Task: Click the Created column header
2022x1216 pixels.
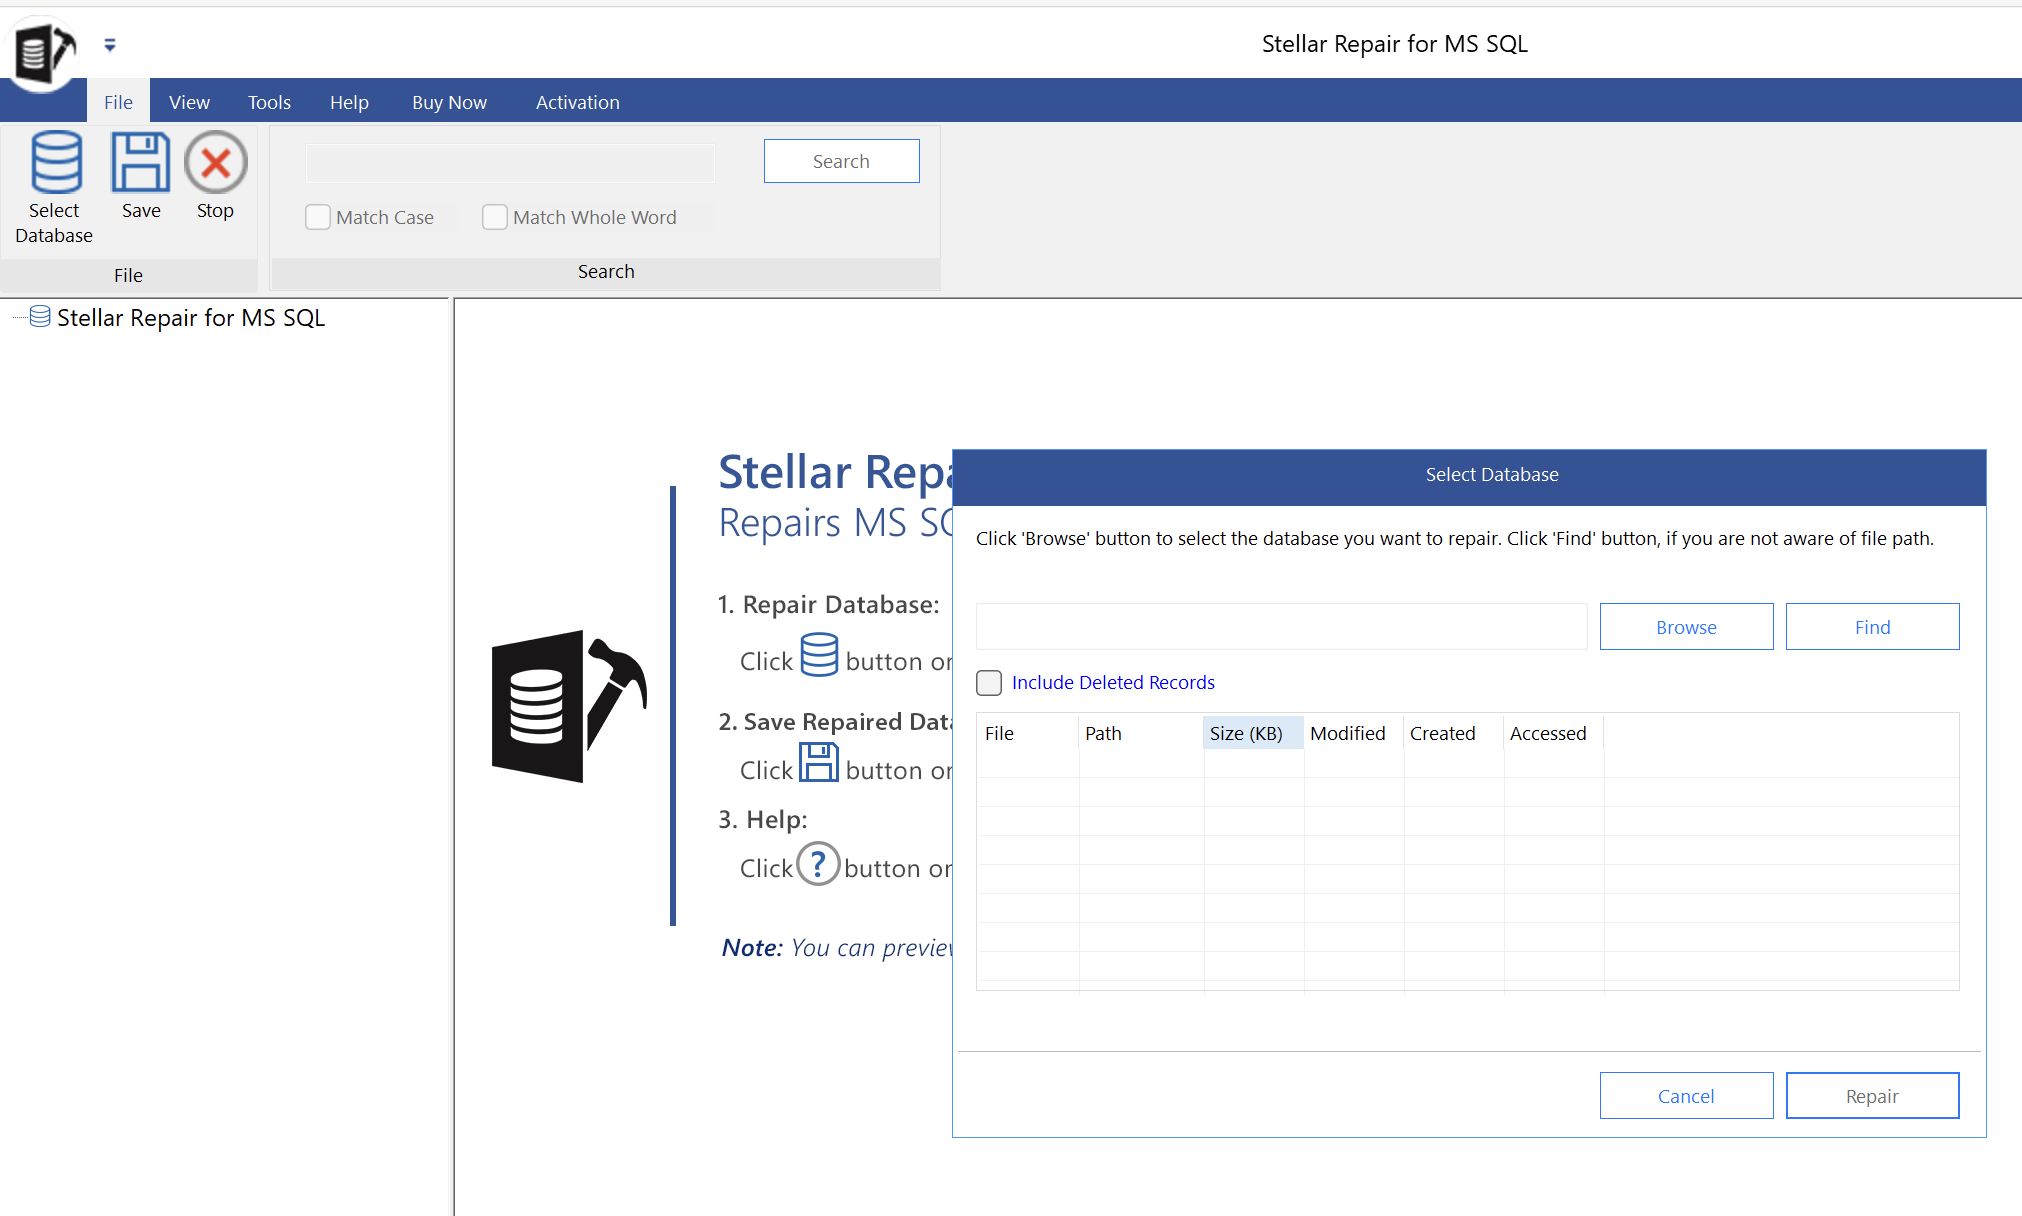Action: click(1453, 733)
